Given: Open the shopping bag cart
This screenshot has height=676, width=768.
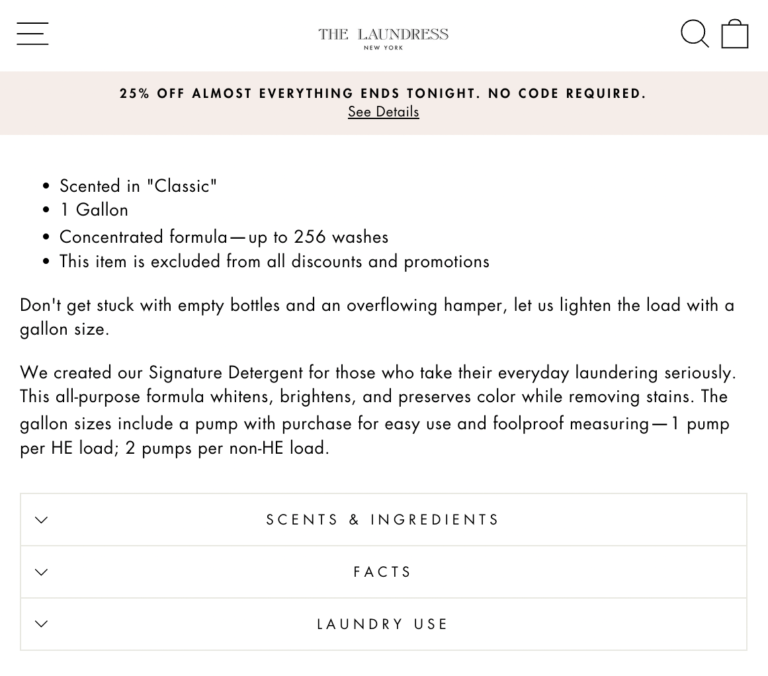Looking at the screenshot, I should point(735,34).
